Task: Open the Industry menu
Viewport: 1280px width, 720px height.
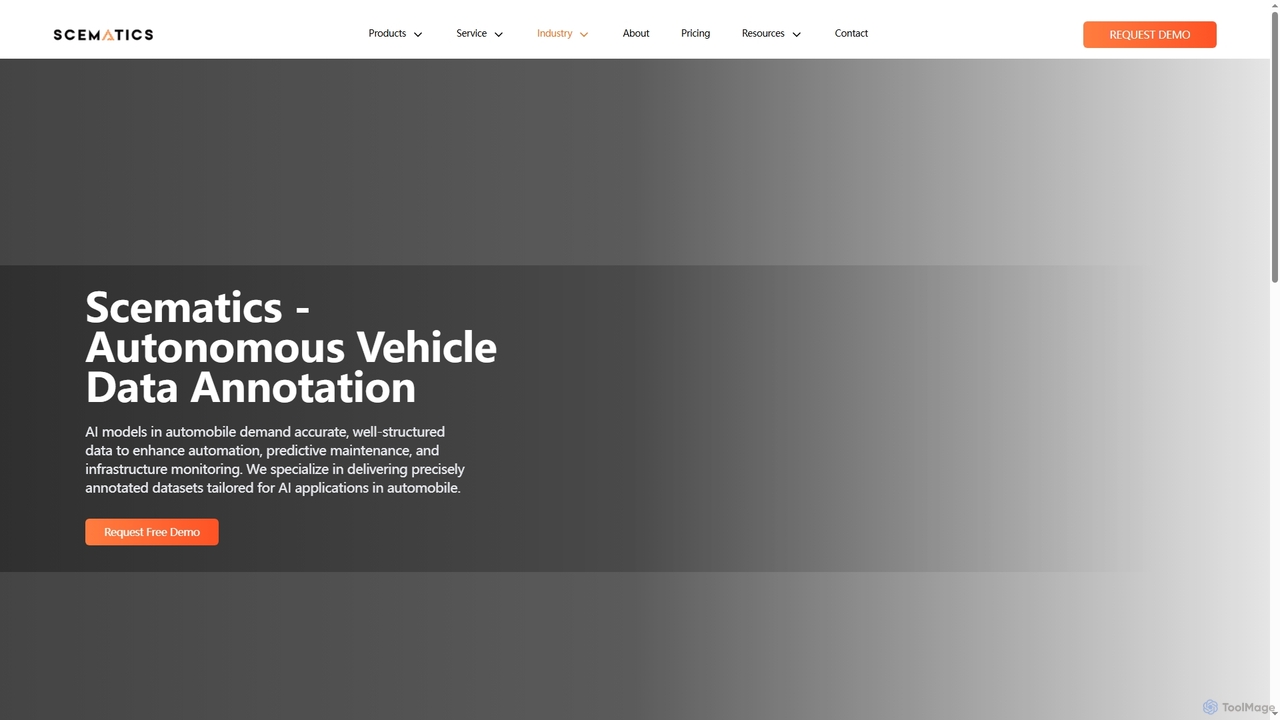Action: pos(554,34)
